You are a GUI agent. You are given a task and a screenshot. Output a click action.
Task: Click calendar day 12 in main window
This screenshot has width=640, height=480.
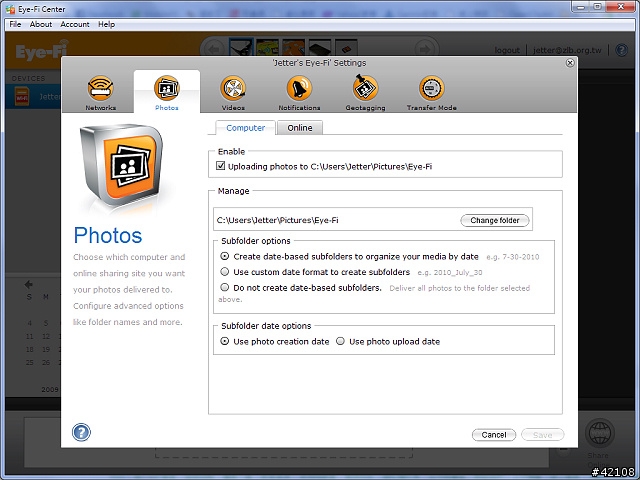pos(46,336)
